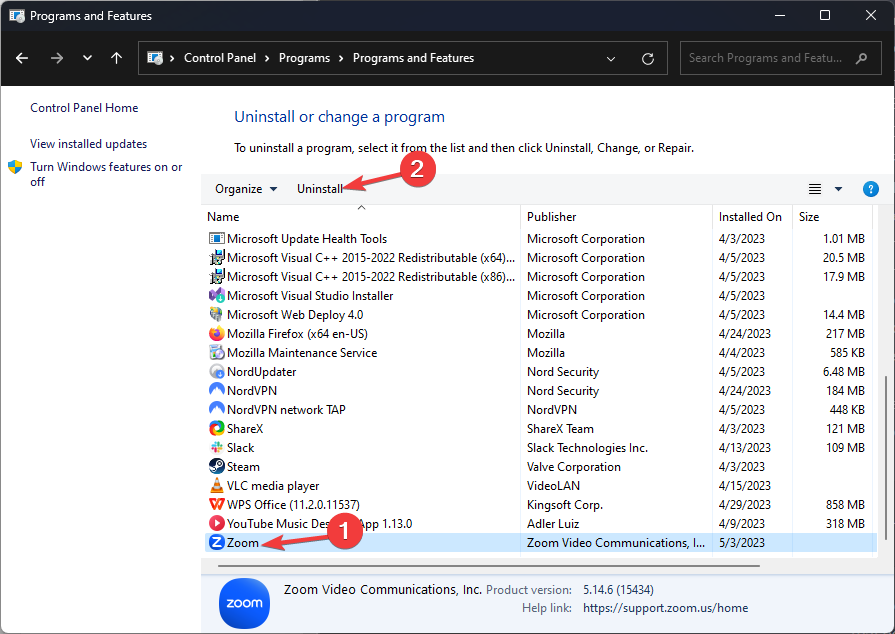Click the ShareX icon
The height and width of the screenshot is (634, 895).
point(216,429)
